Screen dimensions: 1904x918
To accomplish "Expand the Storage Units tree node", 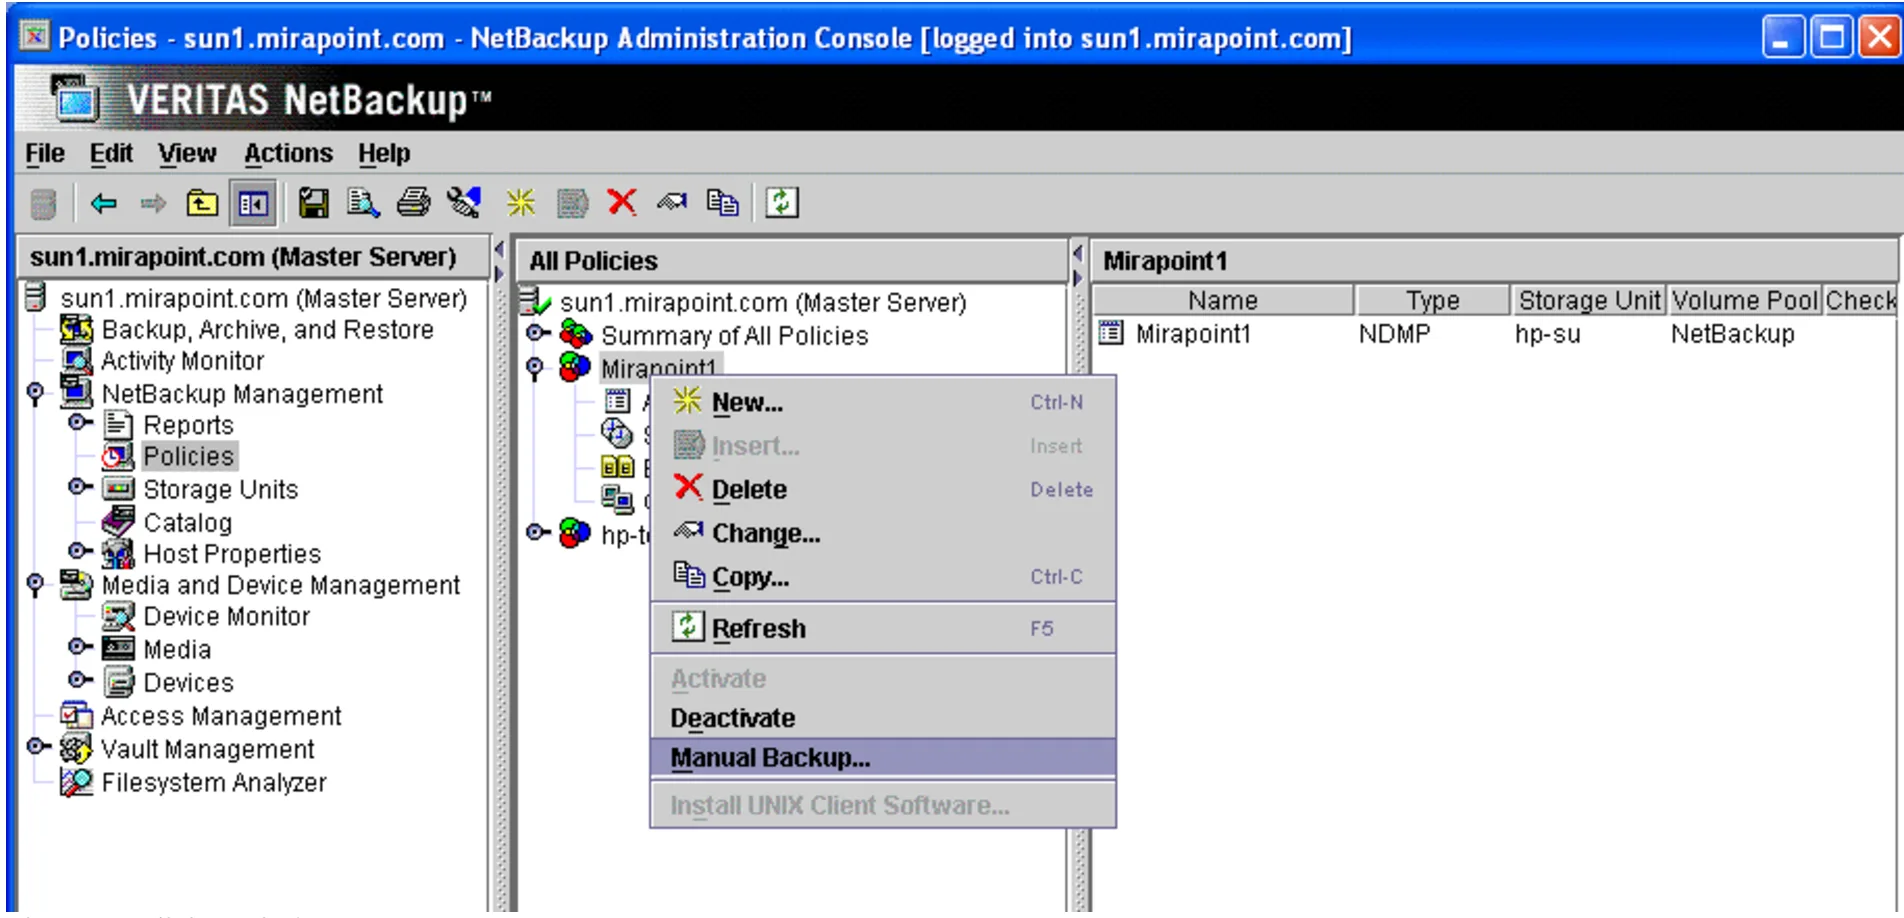I will click(x=80, y=487).
